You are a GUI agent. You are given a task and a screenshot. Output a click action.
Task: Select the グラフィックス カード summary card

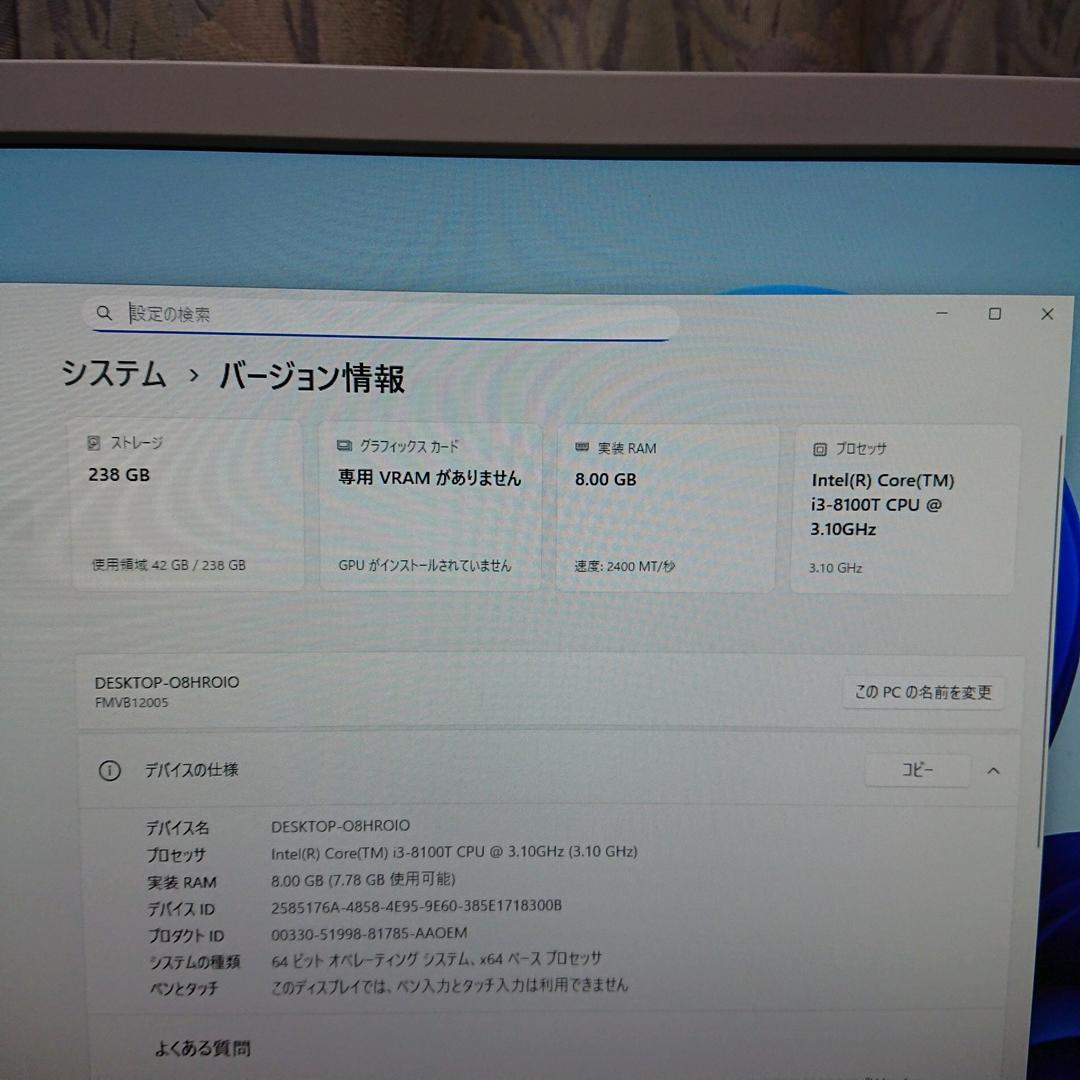pyautogui.click(x=430, y=505)
